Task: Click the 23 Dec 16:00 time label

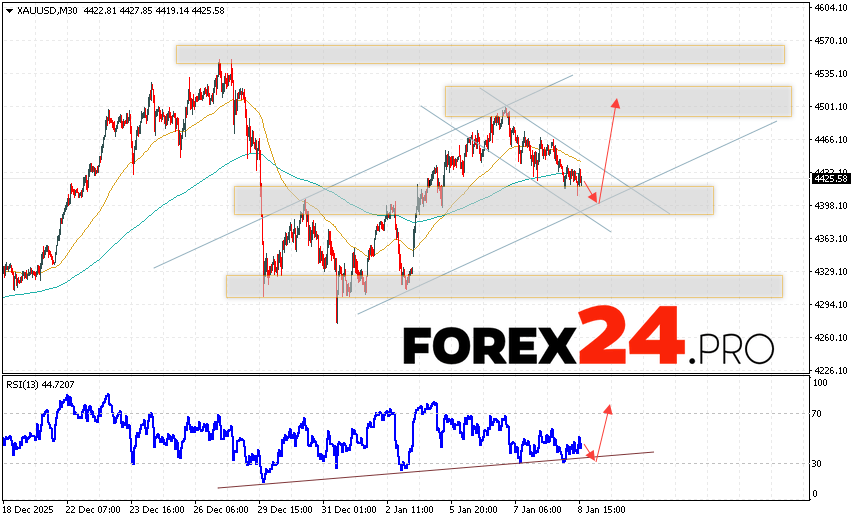Action: tap(157, 510)
